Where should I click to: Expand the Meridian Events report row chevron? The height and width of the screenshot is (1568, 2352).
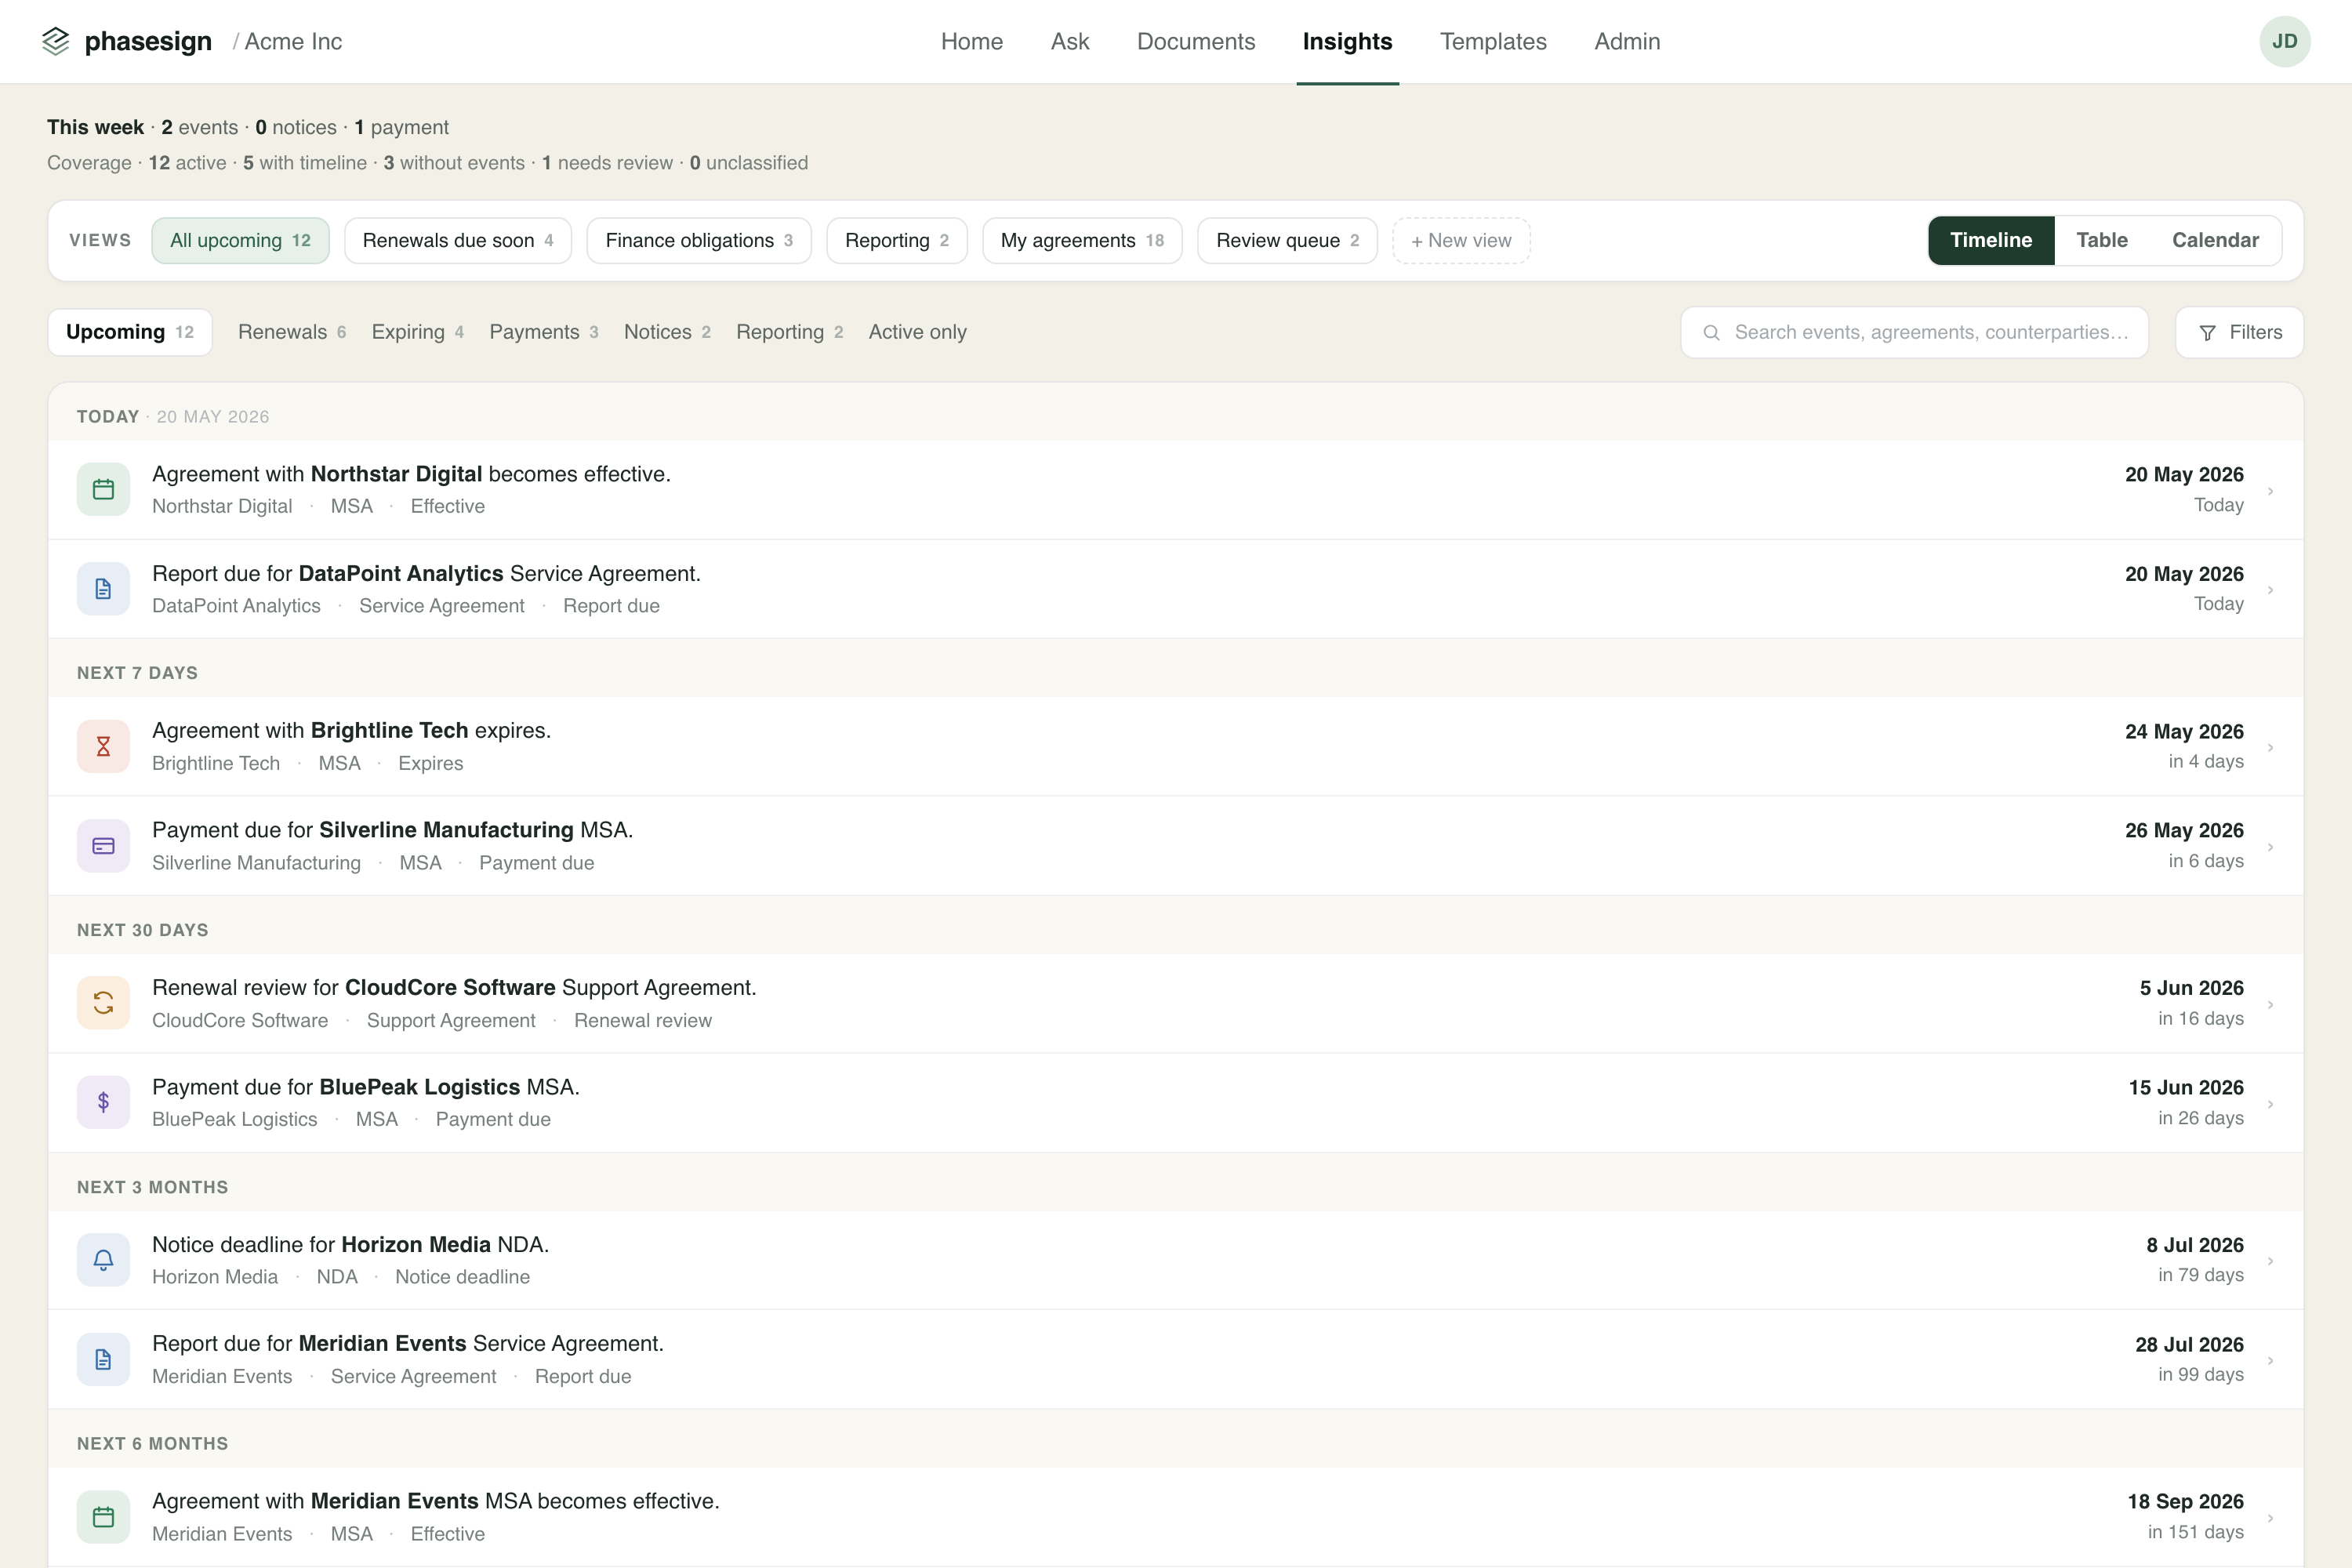point(2271,1360)
